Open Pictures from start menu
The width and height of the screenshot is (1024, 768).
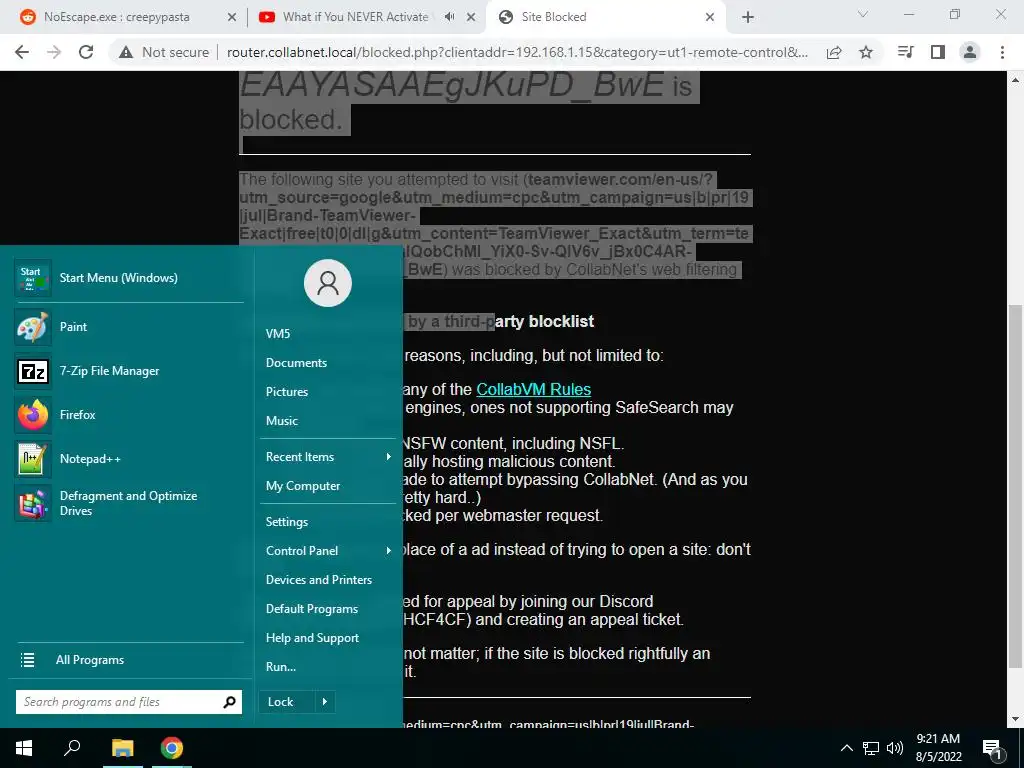pyautogui.click(x=328, y=392)
